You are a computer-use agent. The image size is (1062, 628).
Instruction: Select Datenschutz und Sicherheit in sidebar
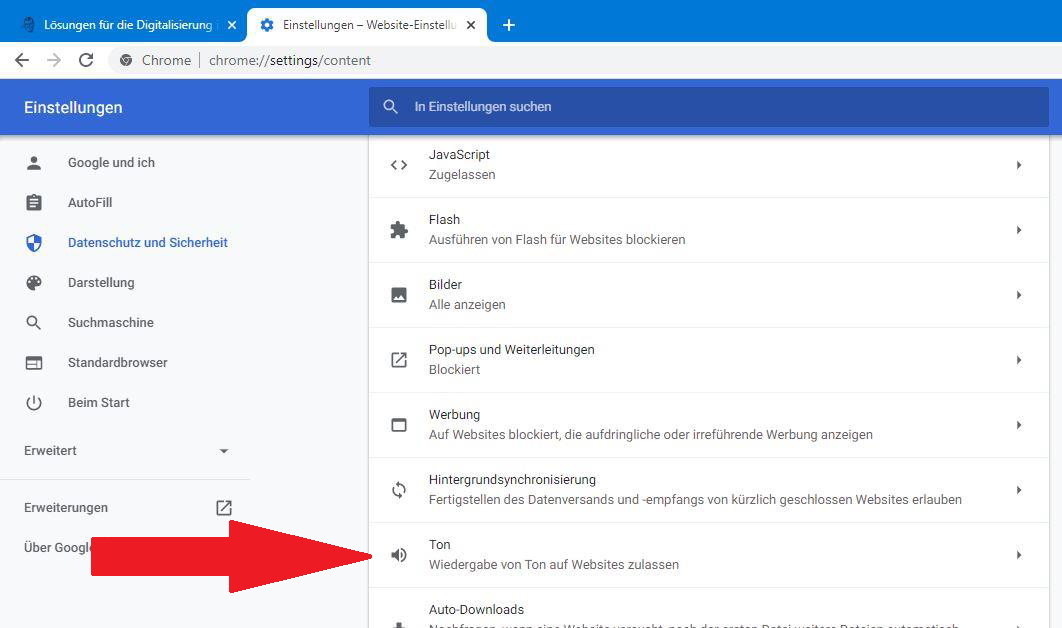point(147,243)
